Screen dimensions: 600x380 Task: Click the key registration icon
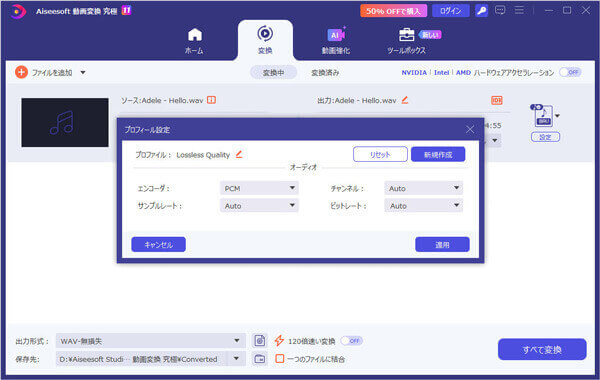[x=481, y=11]
